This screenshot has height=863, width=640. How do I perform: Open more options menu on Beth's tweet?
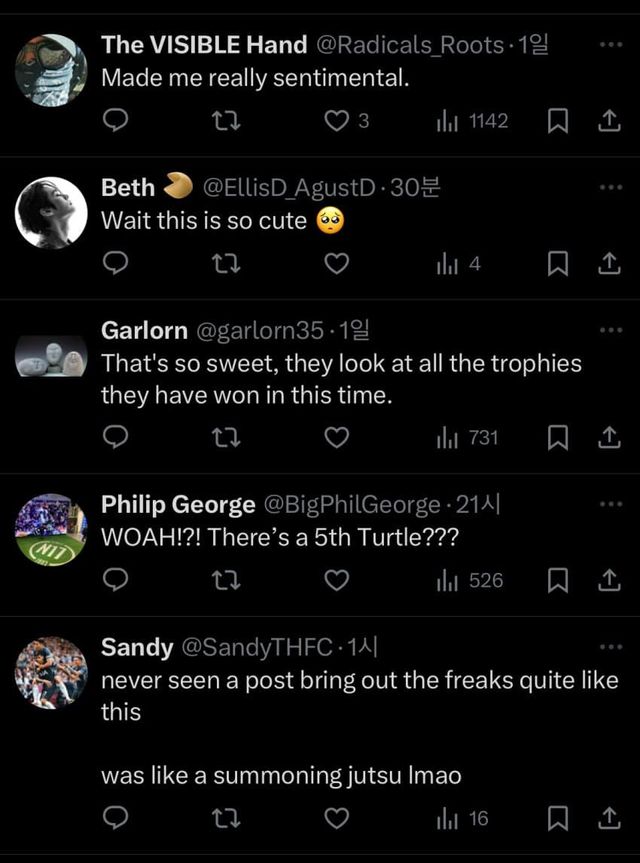click(x=609, y=187)
